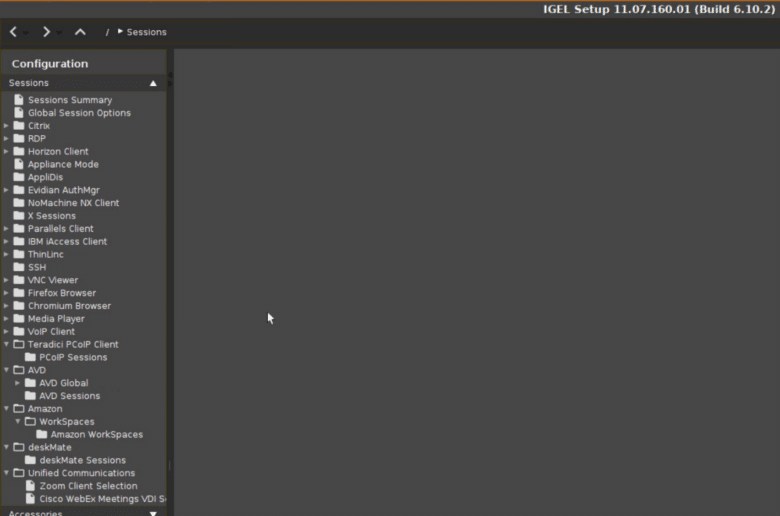Image resolution: width=780 pixels, height=516 pixels.
Task: Expand the Horizon Client tree node
Action: [6, 151]
